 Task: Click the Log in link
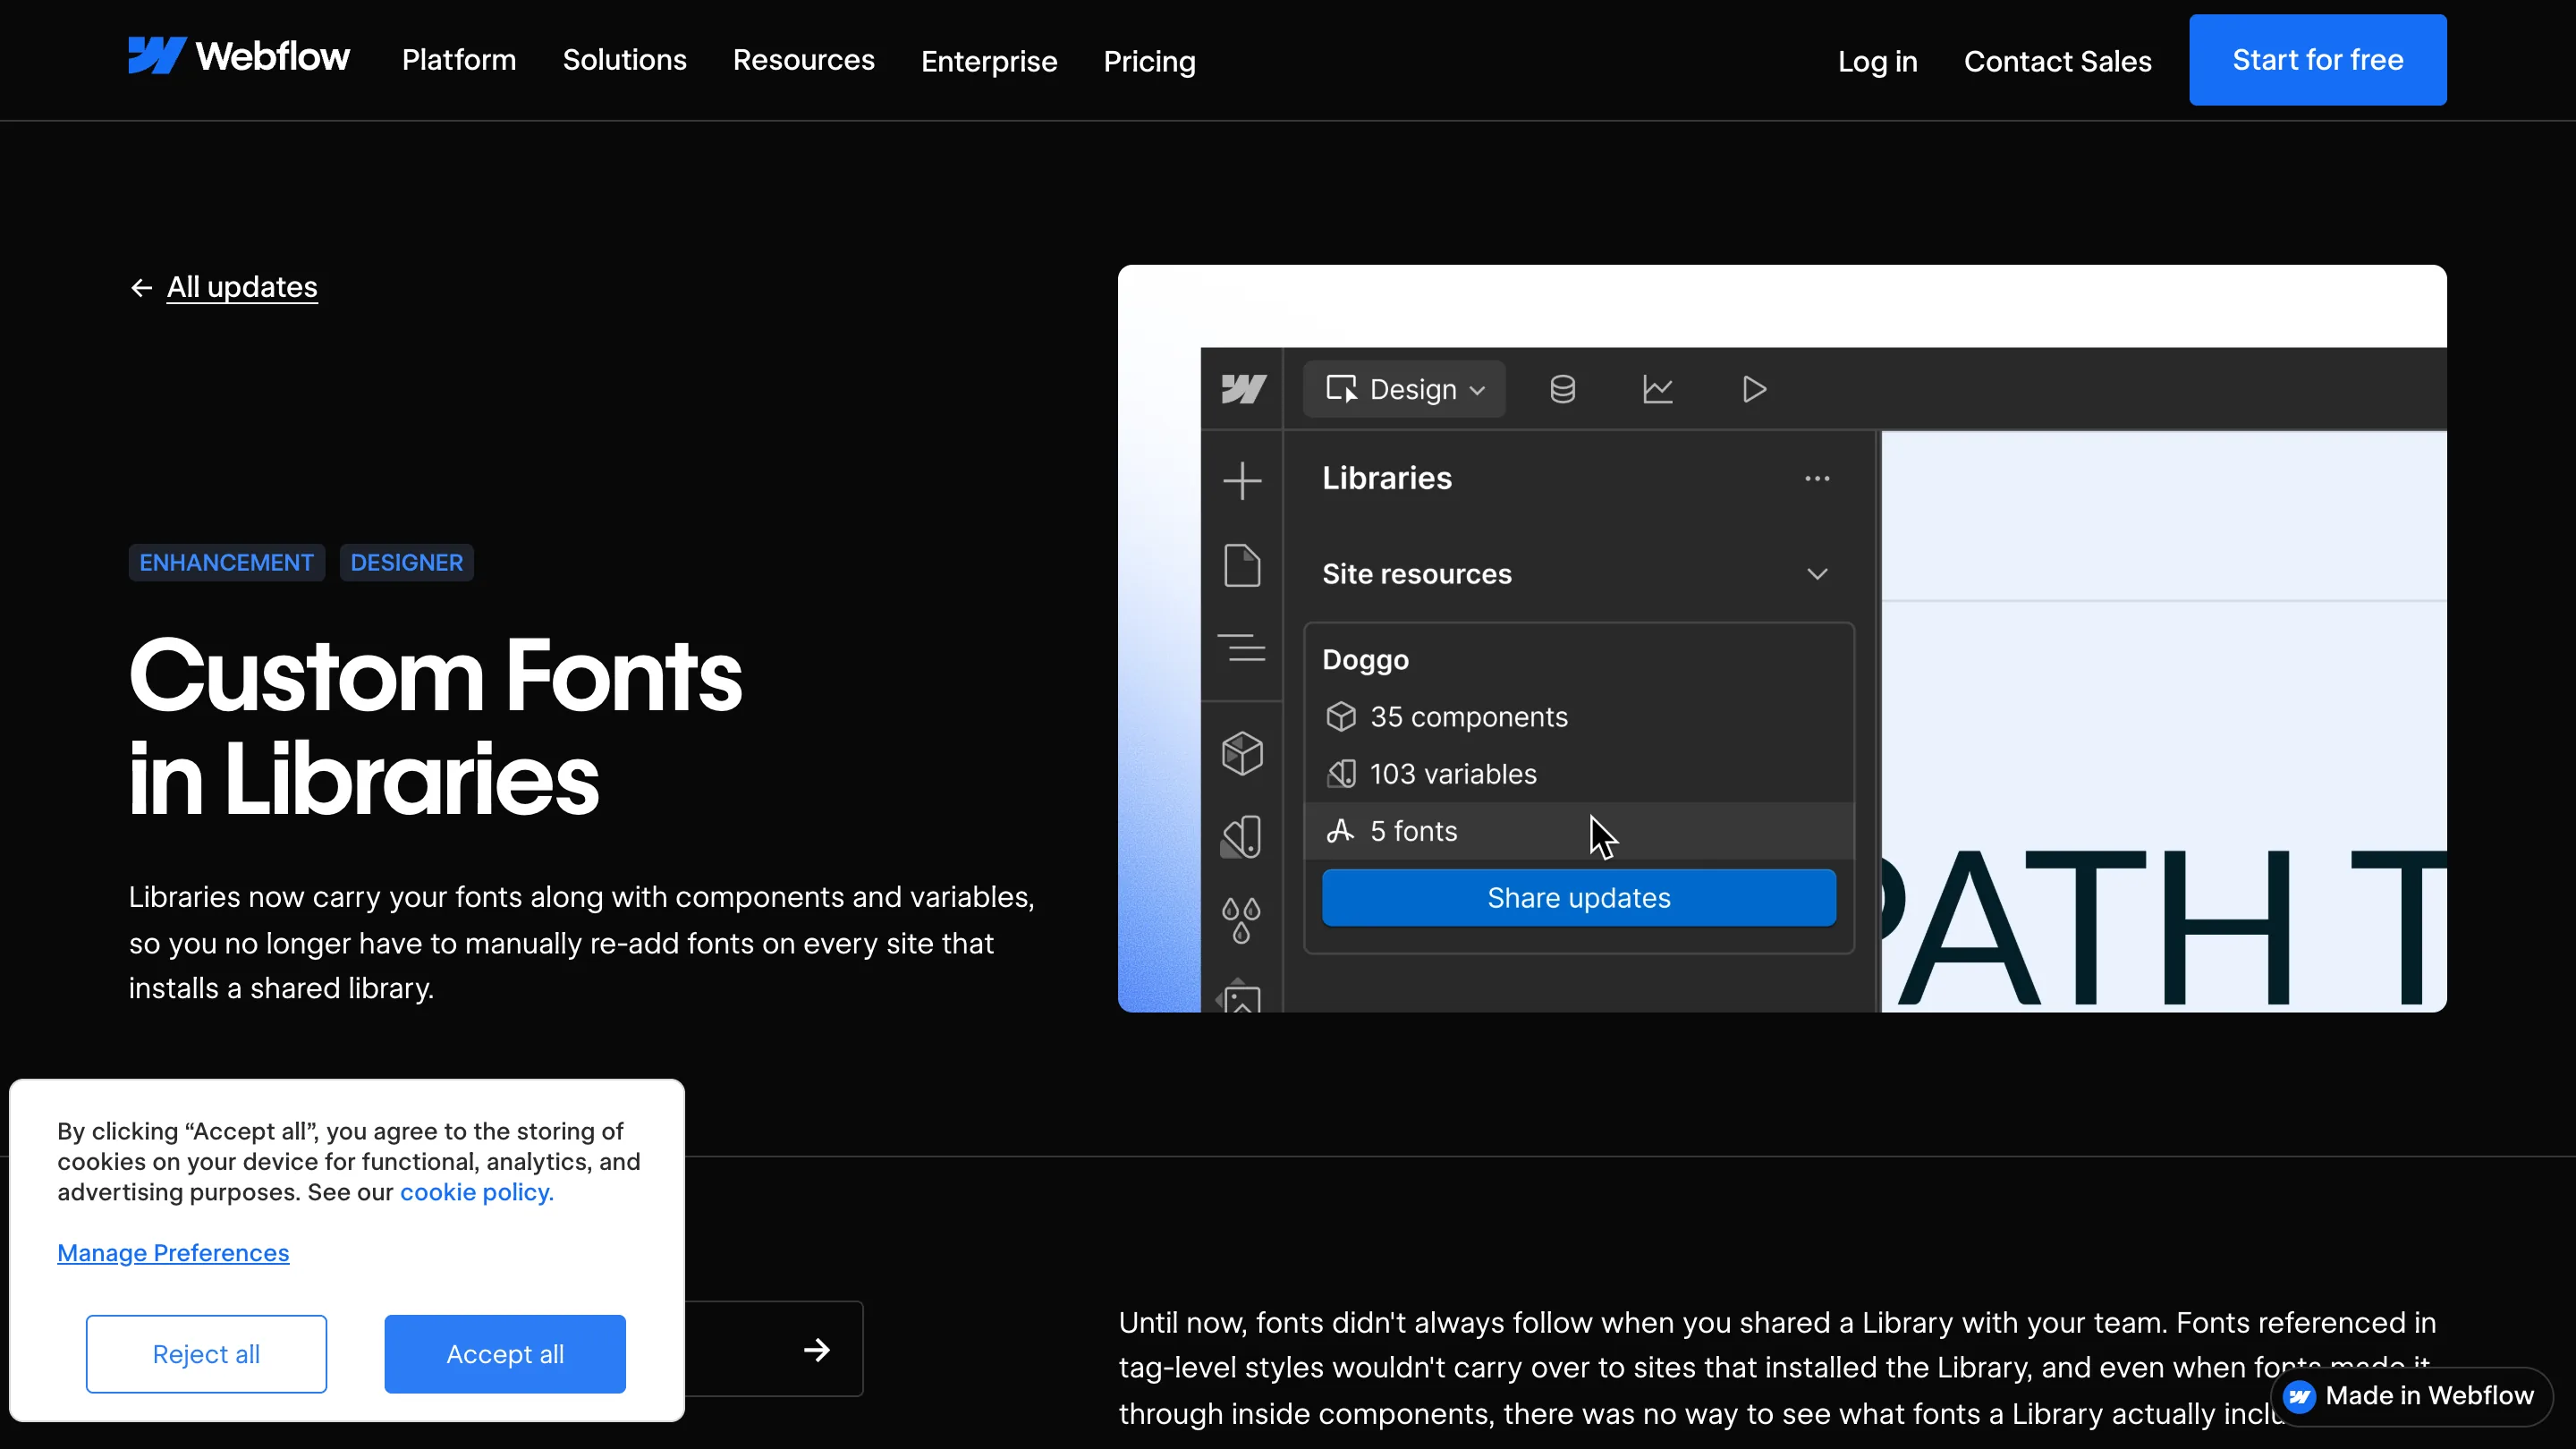click(x=1877, y=61)
